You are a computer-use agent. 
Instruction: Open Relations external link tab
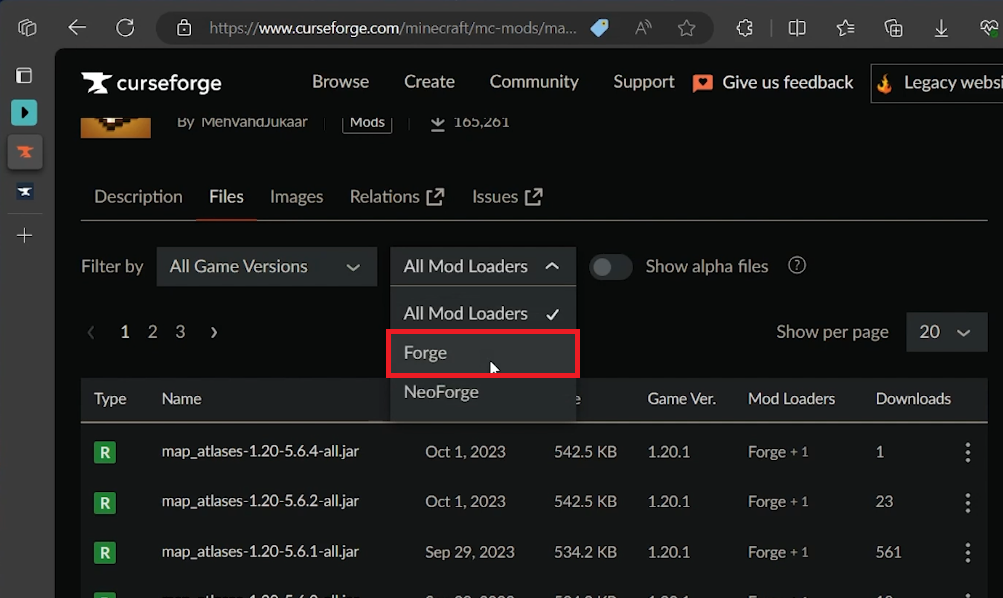(397, 196)
